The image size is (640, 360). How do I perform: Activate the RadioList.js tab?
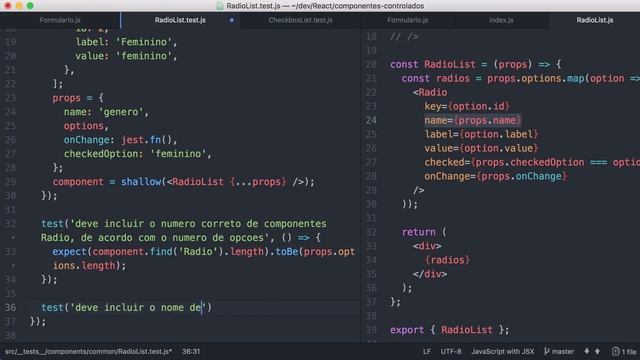(594, 20)
